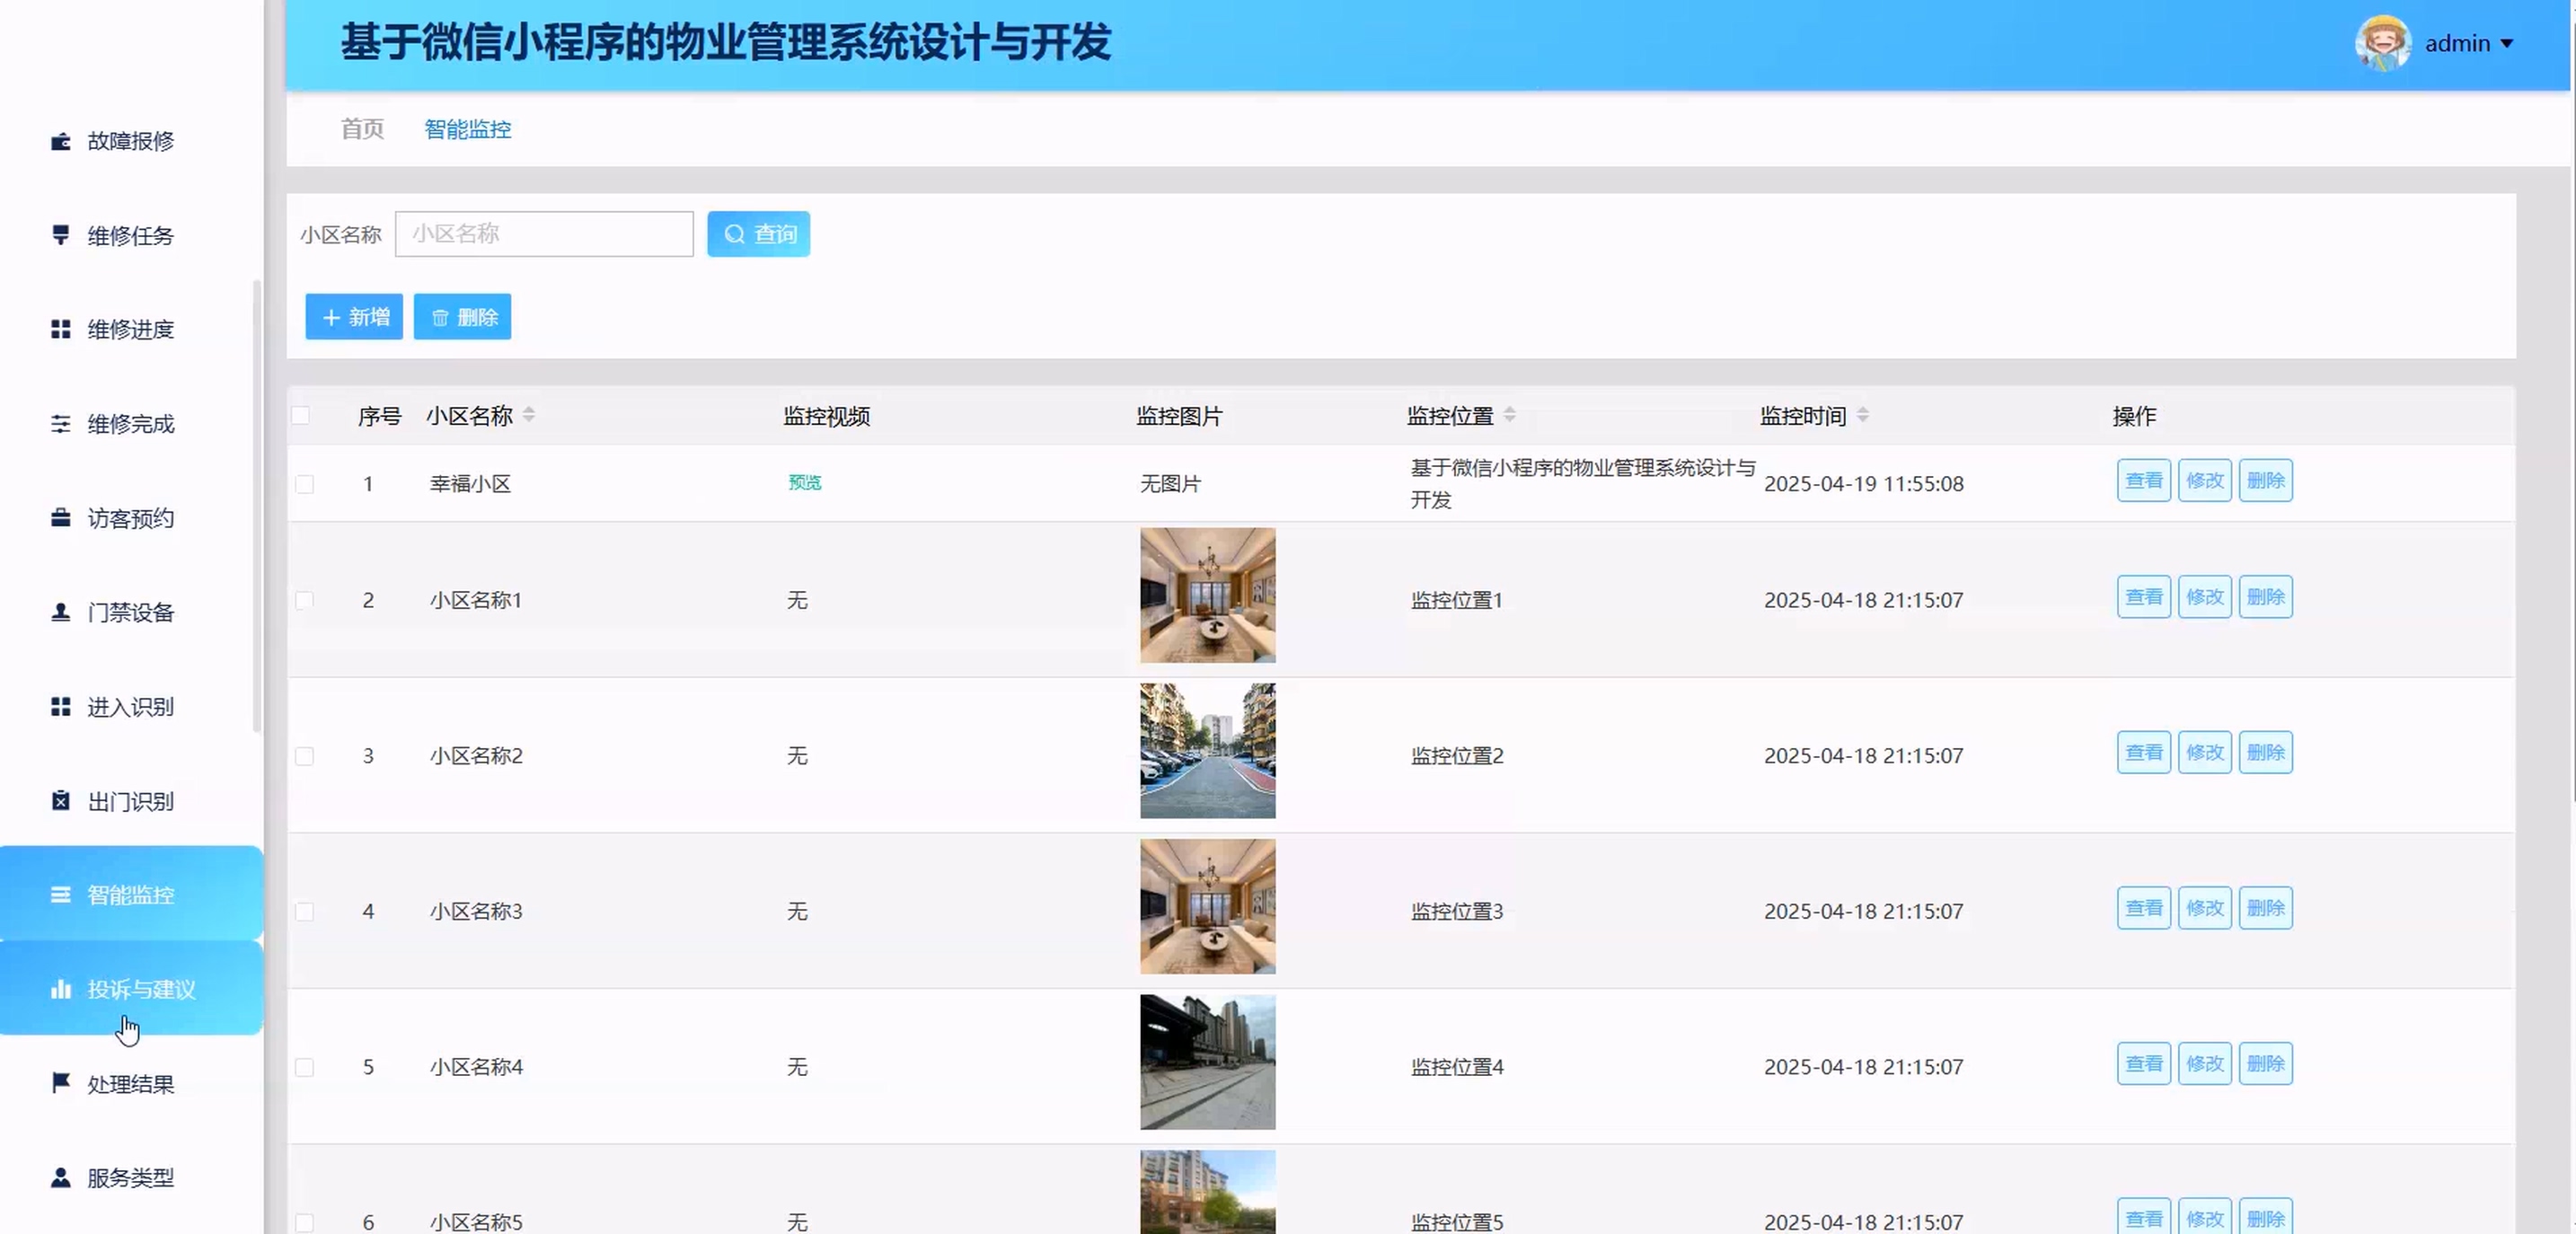Click the 处理结果 flag icon
The width and height of the screenshot is (2576, 1234).
tap(61, 1083)
